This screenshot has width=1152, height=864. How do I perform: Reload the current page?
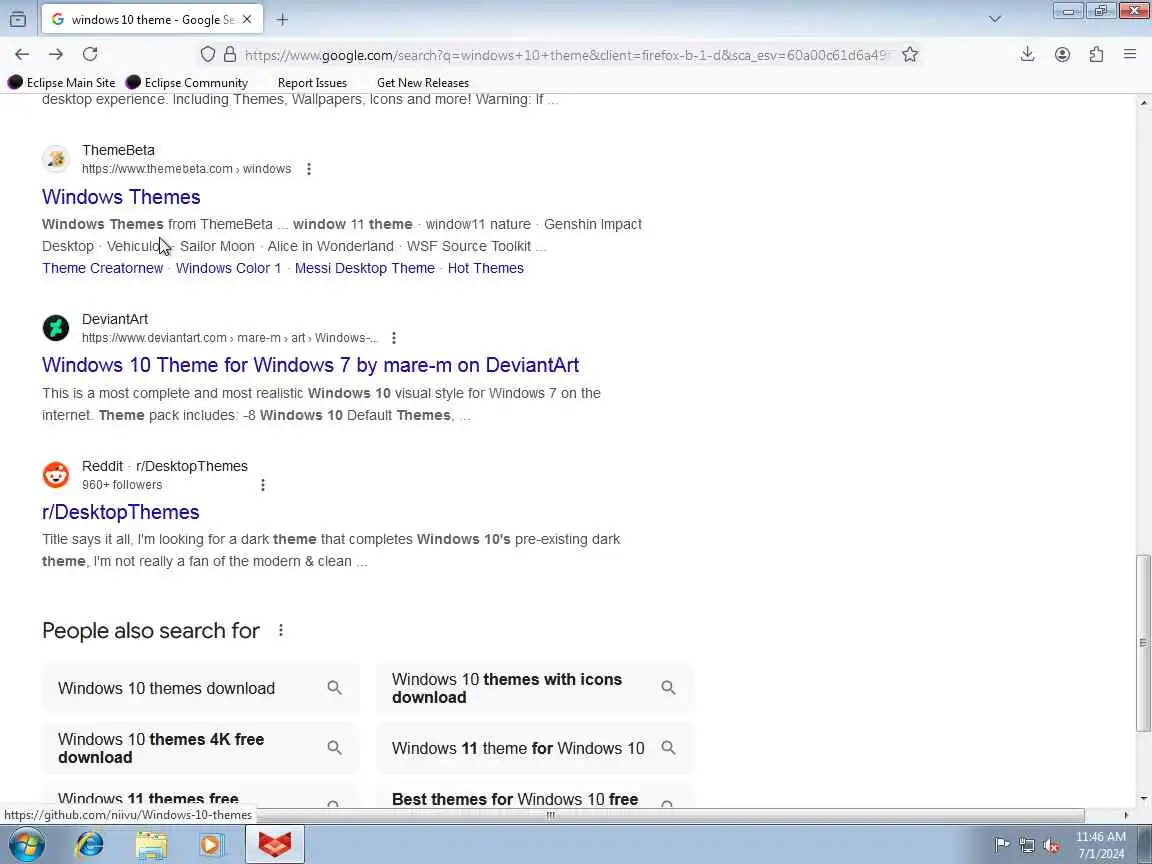(90, 54)
